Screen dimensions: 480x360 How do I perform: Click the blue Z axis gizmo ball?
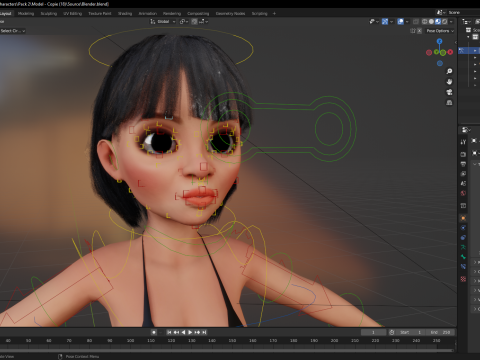(439, 41)
